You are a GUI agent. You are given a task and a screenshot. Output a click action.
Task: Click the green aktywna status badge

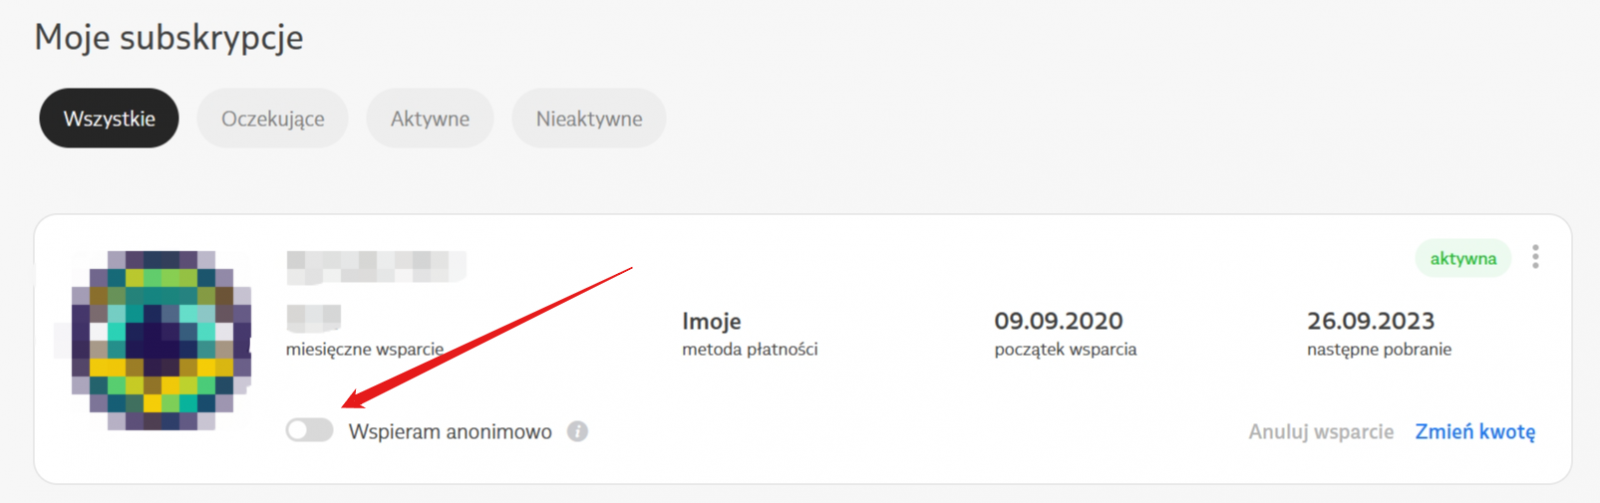pyautogui.click(x=1462, y=258)
